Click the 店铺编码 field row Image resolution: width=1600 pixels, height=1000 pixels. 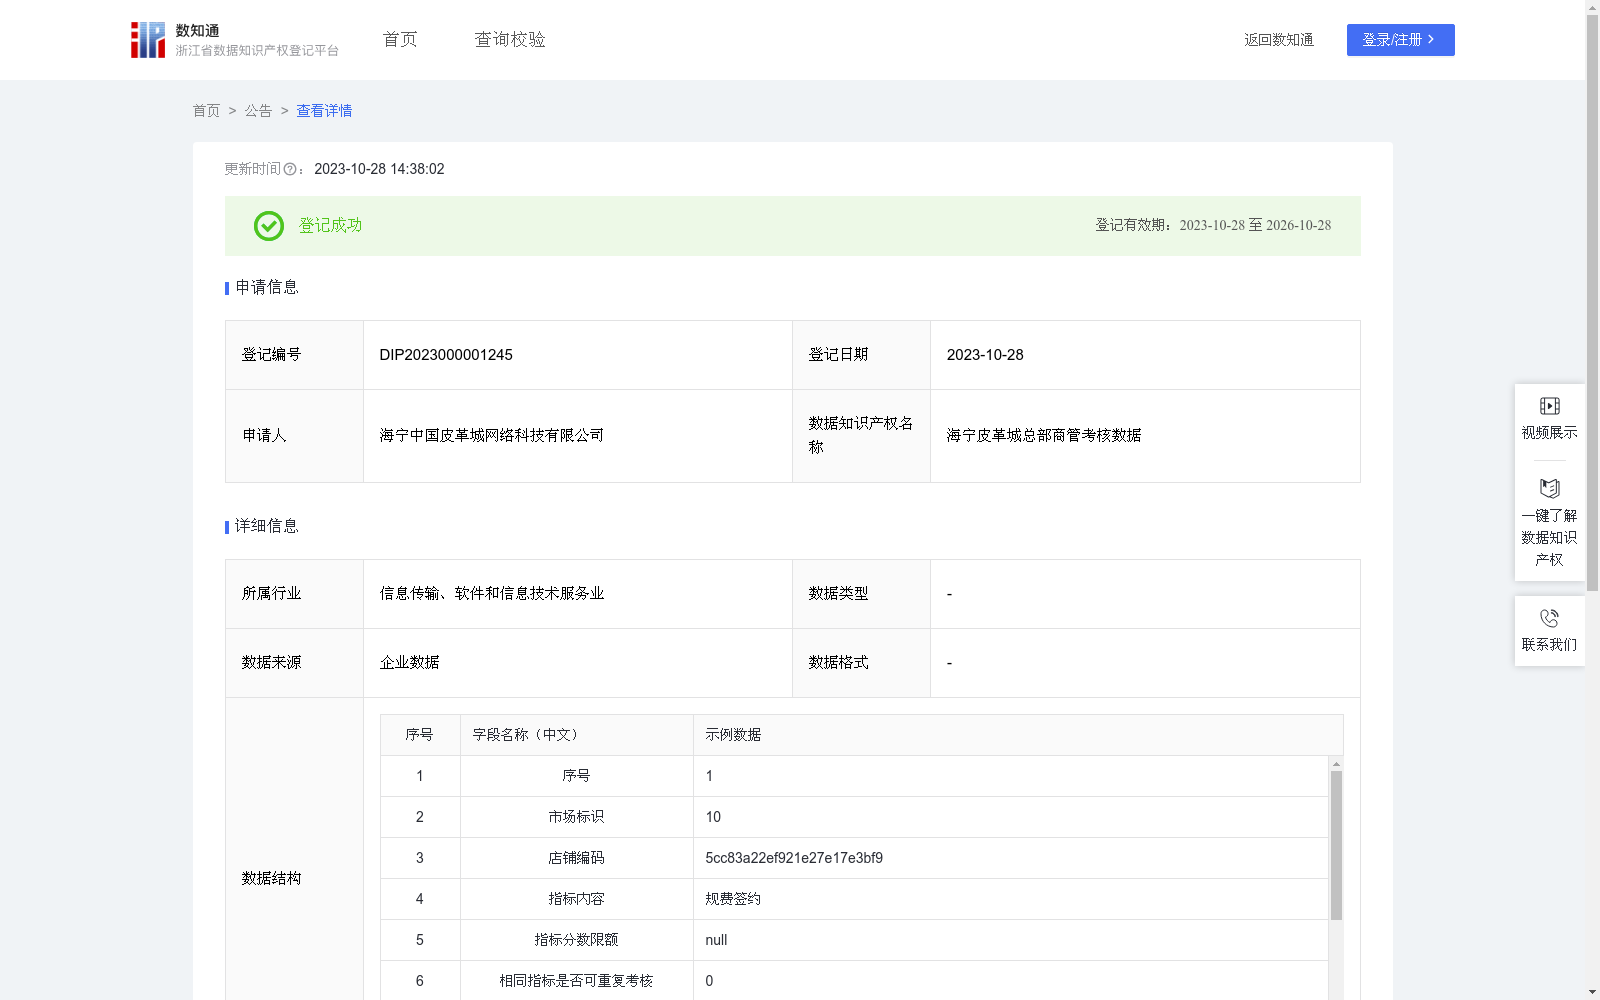pyautogui.click(x=855, y=858)
